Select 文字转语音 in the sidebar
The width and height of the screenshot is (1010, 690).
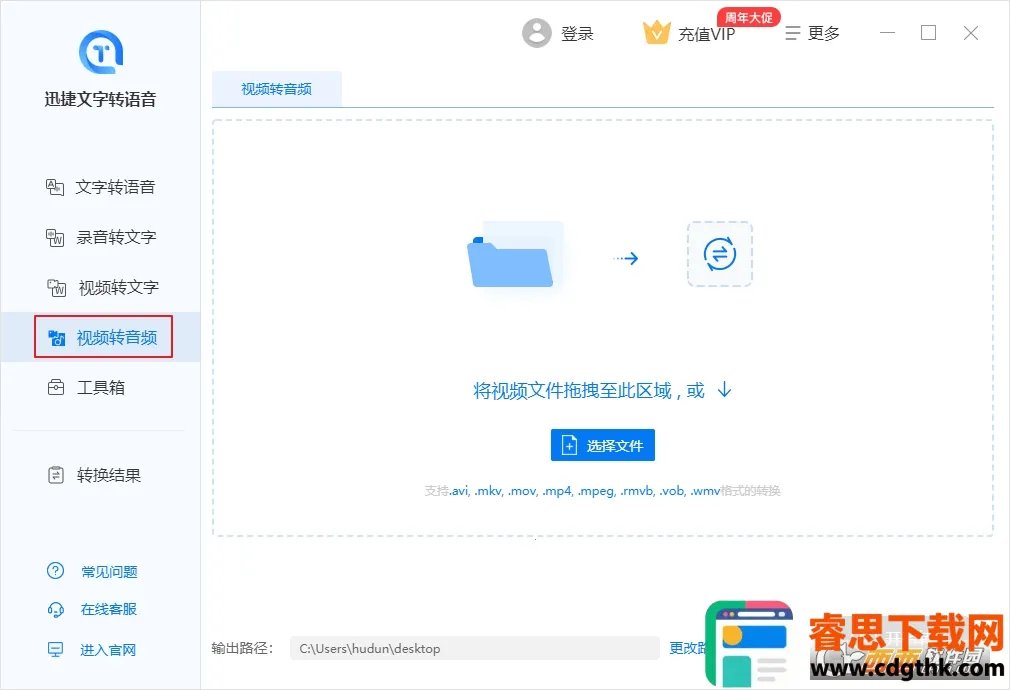coord(115,187)
